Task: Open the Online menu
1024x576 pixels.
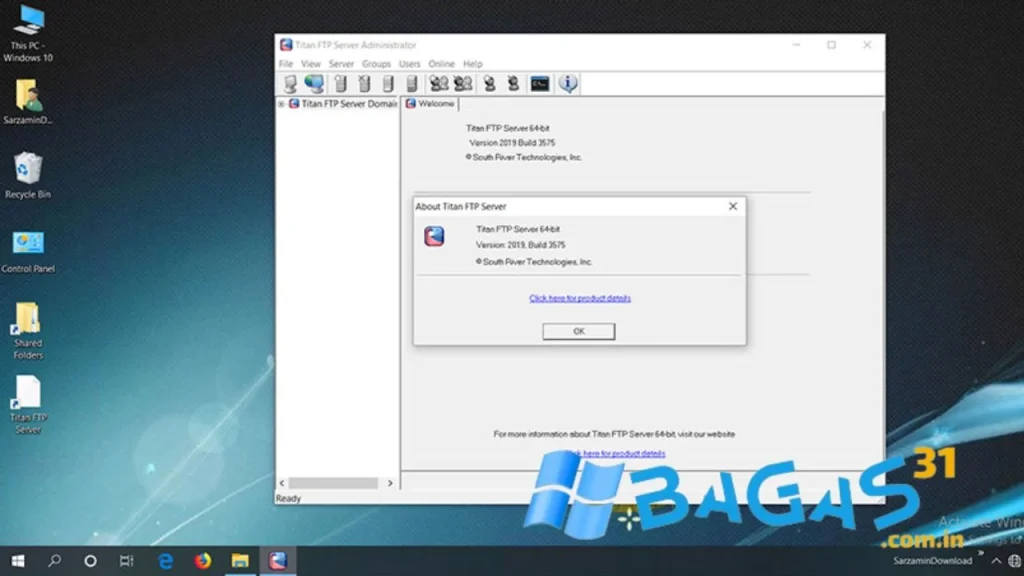Action: (441, 64)
